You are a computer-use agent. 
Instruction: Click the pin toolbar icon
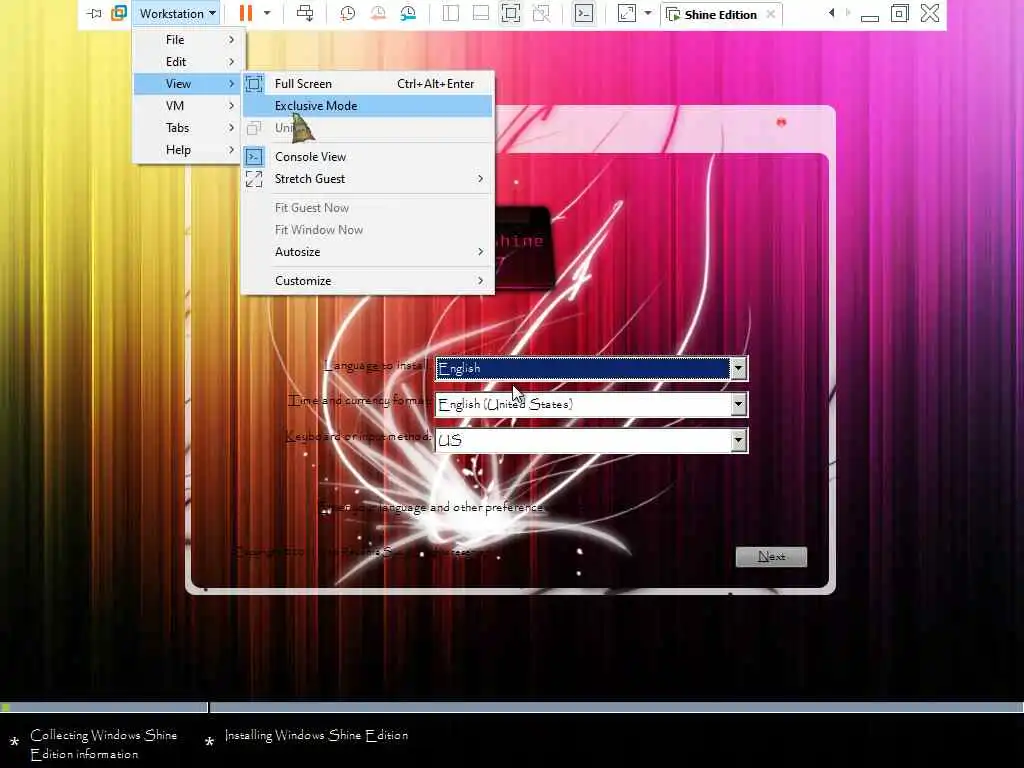[94, 13]
